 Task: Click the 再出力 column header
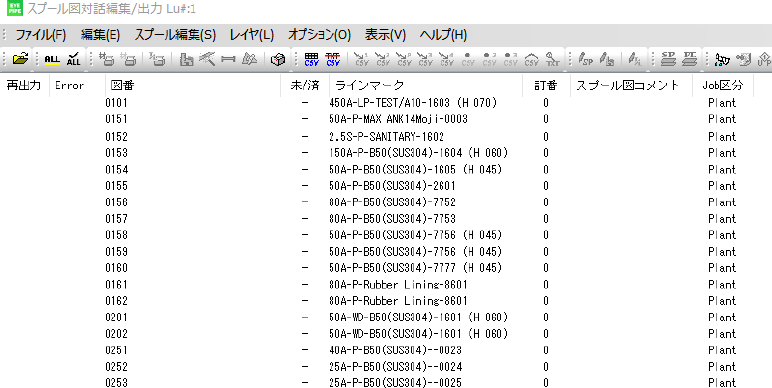(24, 86)
